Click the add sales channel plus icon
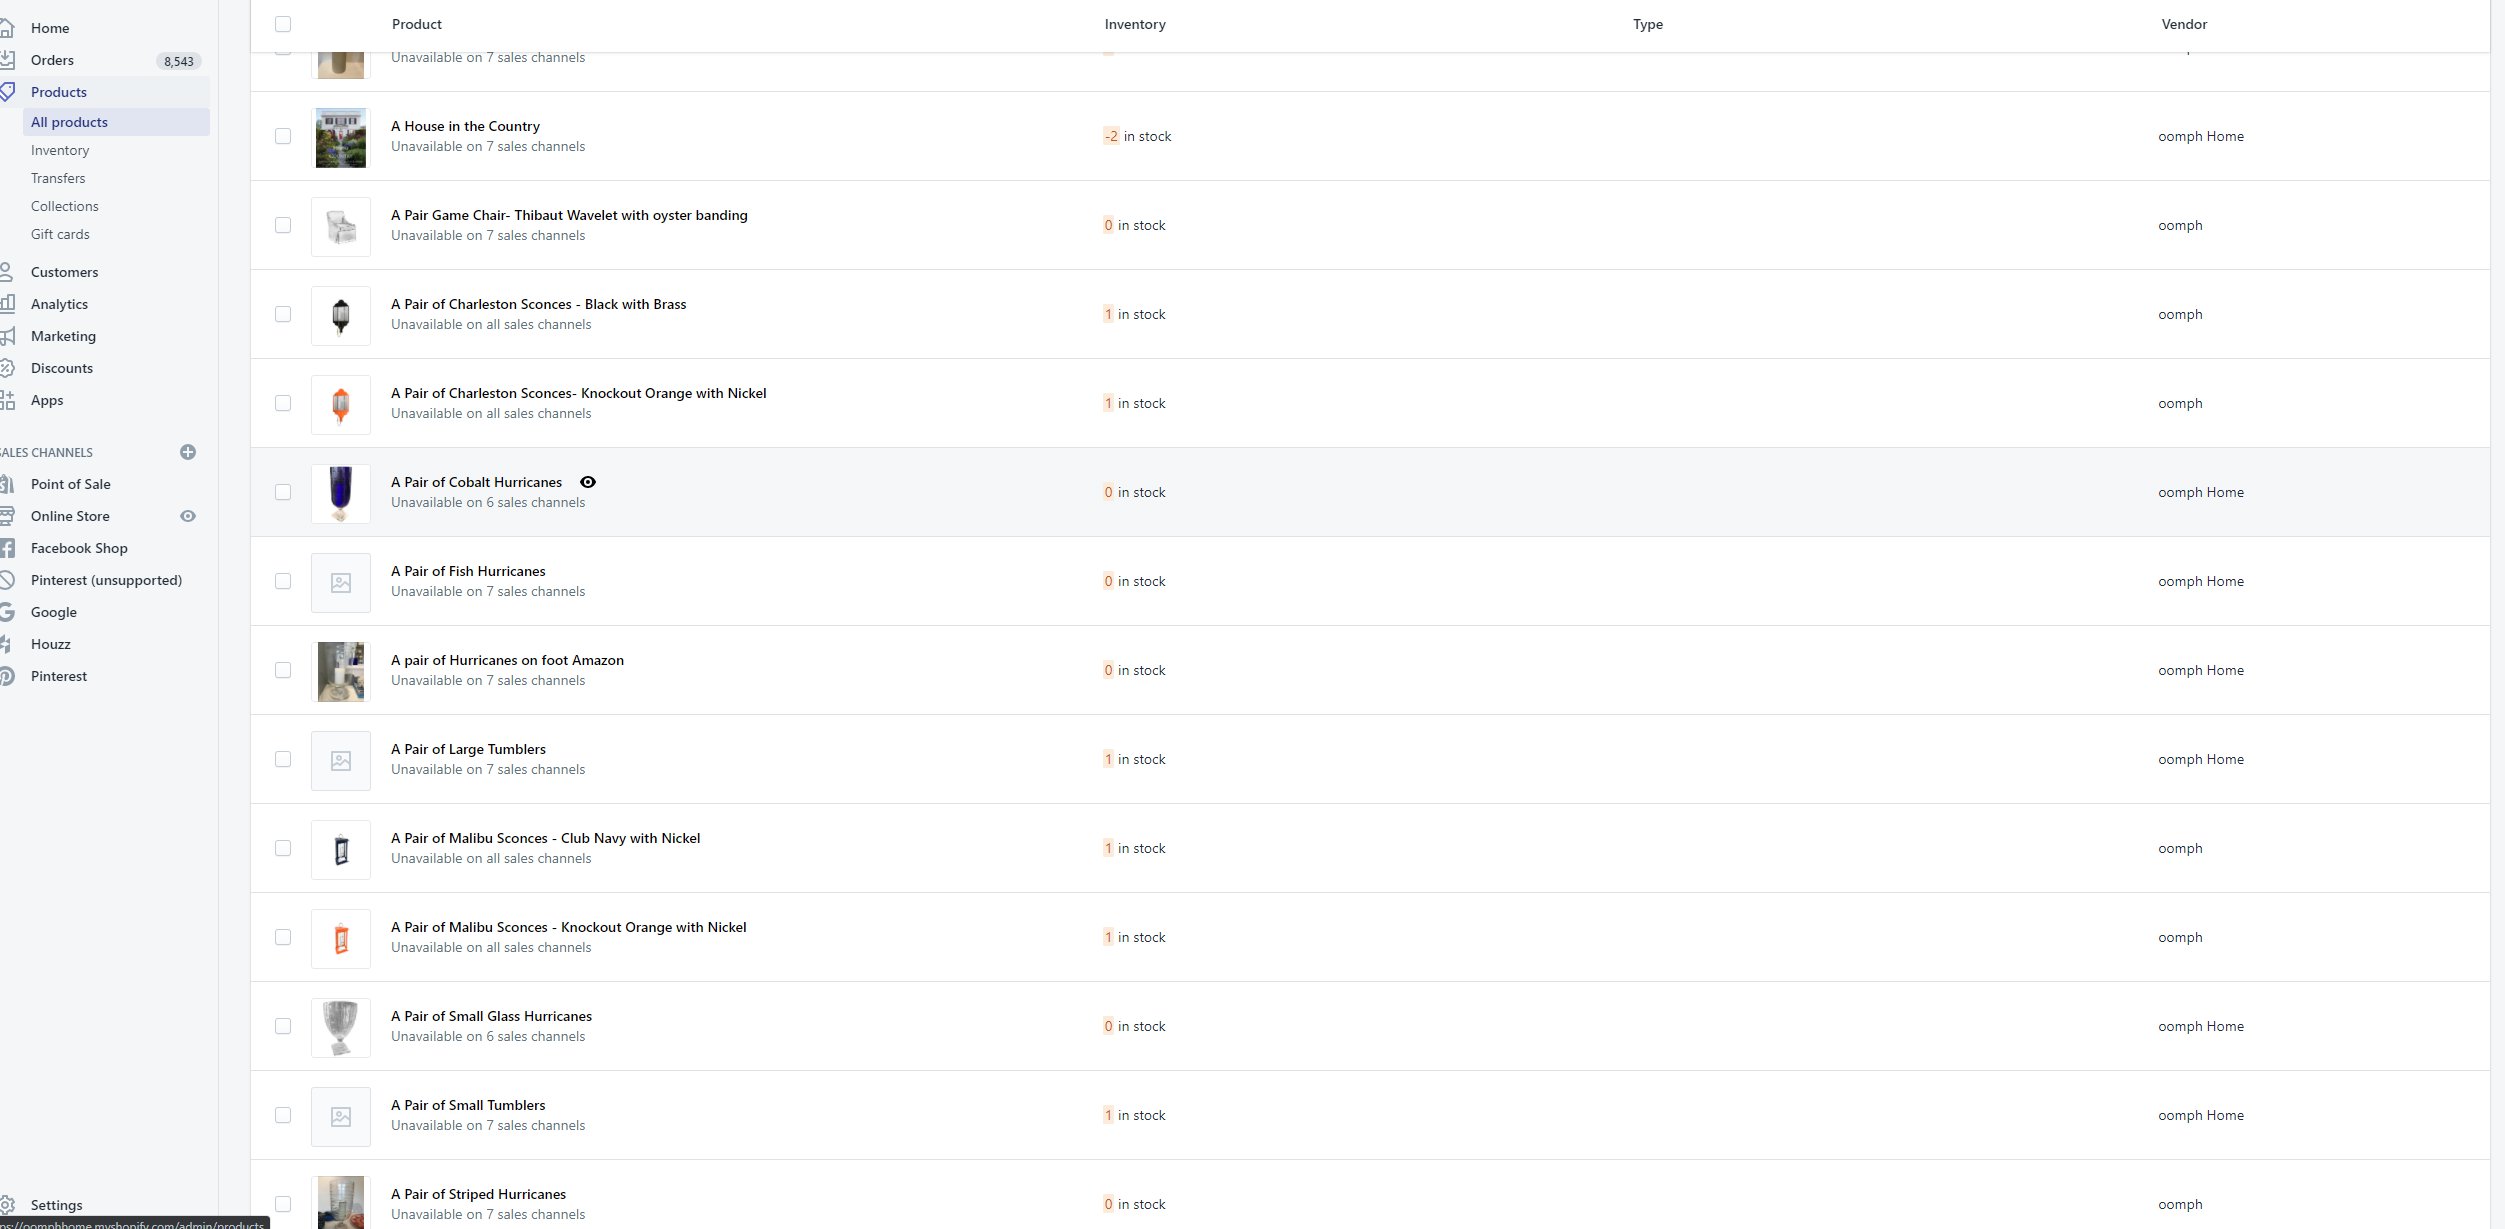 coord(187,452)
